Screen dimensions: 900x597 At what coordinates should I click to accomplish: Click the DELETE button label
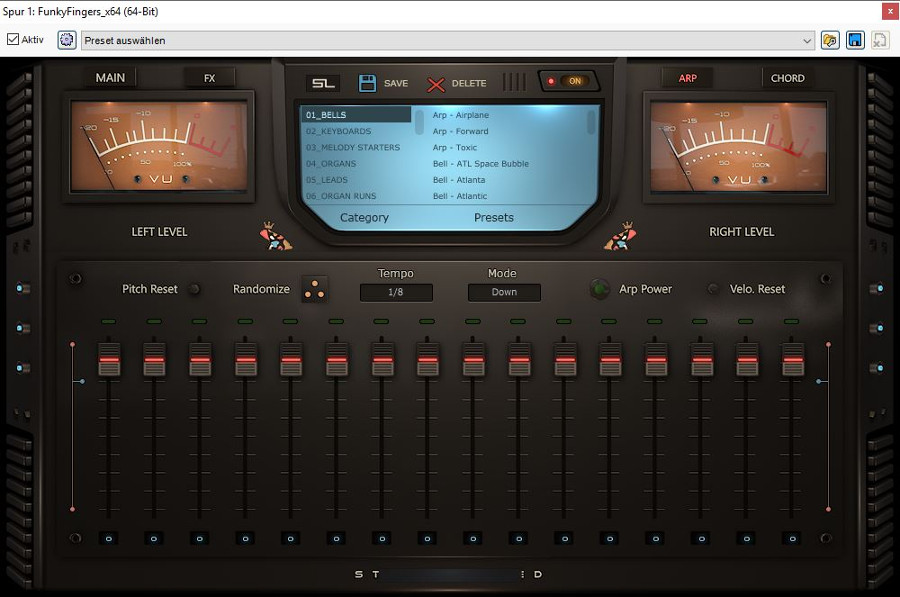coord(469,83)
